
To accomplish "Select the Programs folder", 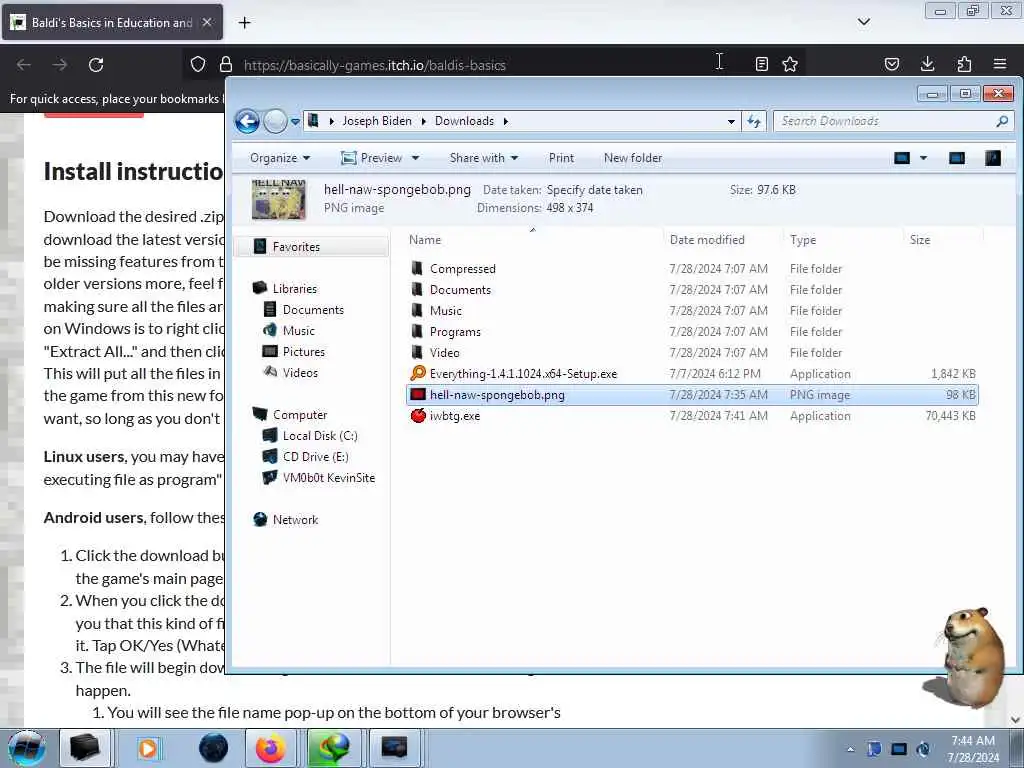I will point(692,332).
